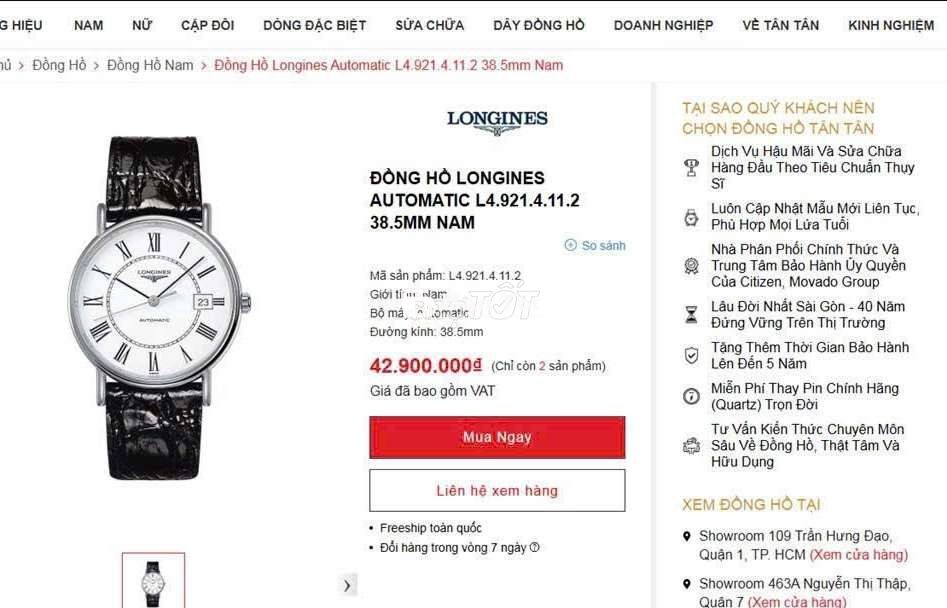Click the Longines brand logo
Image resolution: width=947 pixels, height=608 pixels.
(497, 122)
